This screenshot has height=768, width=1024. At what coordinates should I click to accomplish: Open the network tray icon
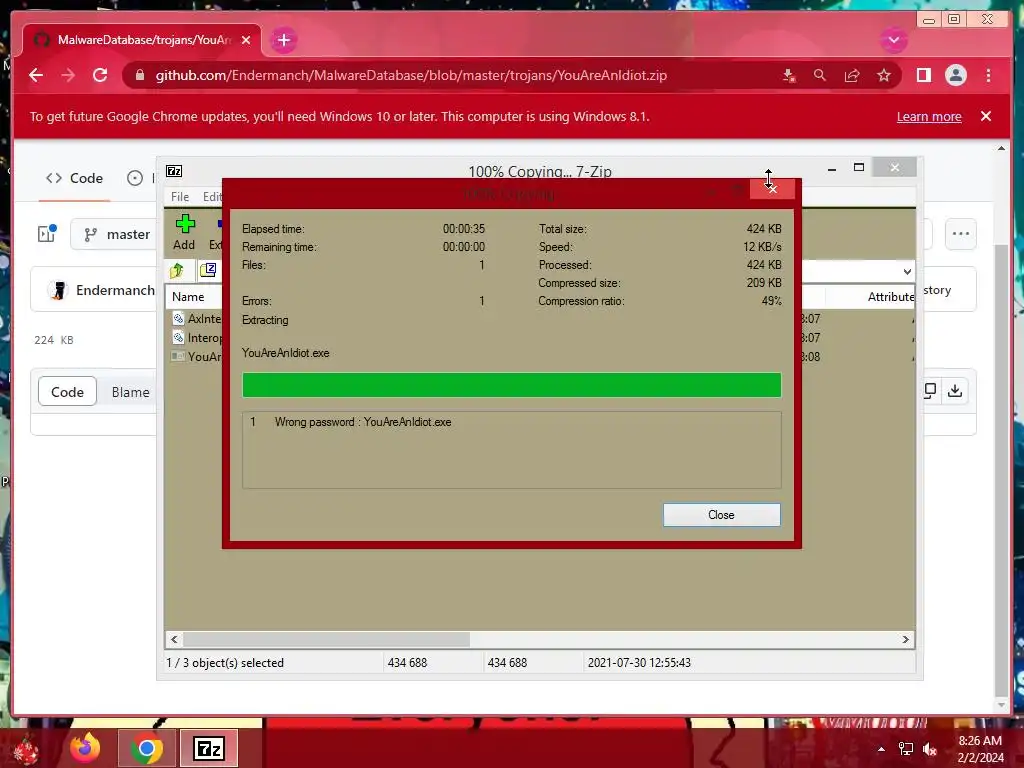906,749
